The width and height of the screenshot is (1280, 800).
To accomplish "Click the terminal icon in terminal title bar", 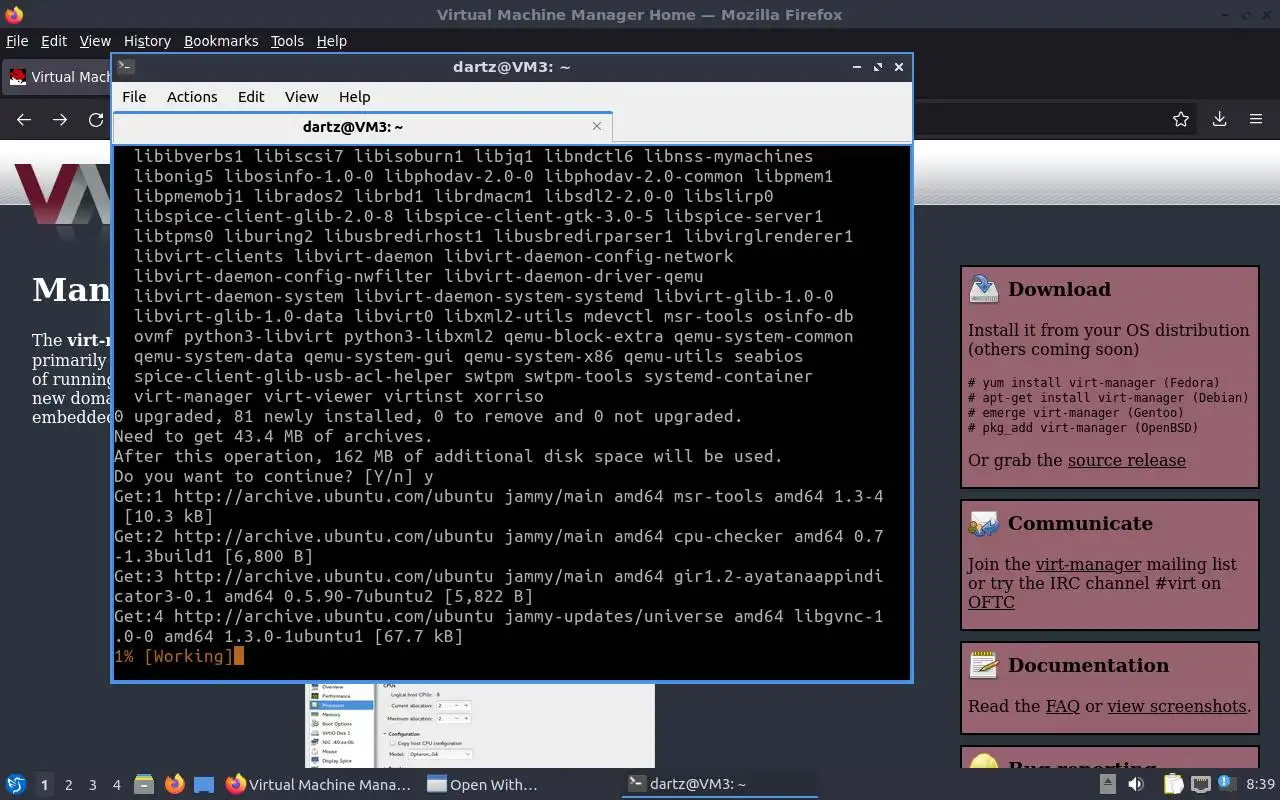I will click(x=126, y=67).
